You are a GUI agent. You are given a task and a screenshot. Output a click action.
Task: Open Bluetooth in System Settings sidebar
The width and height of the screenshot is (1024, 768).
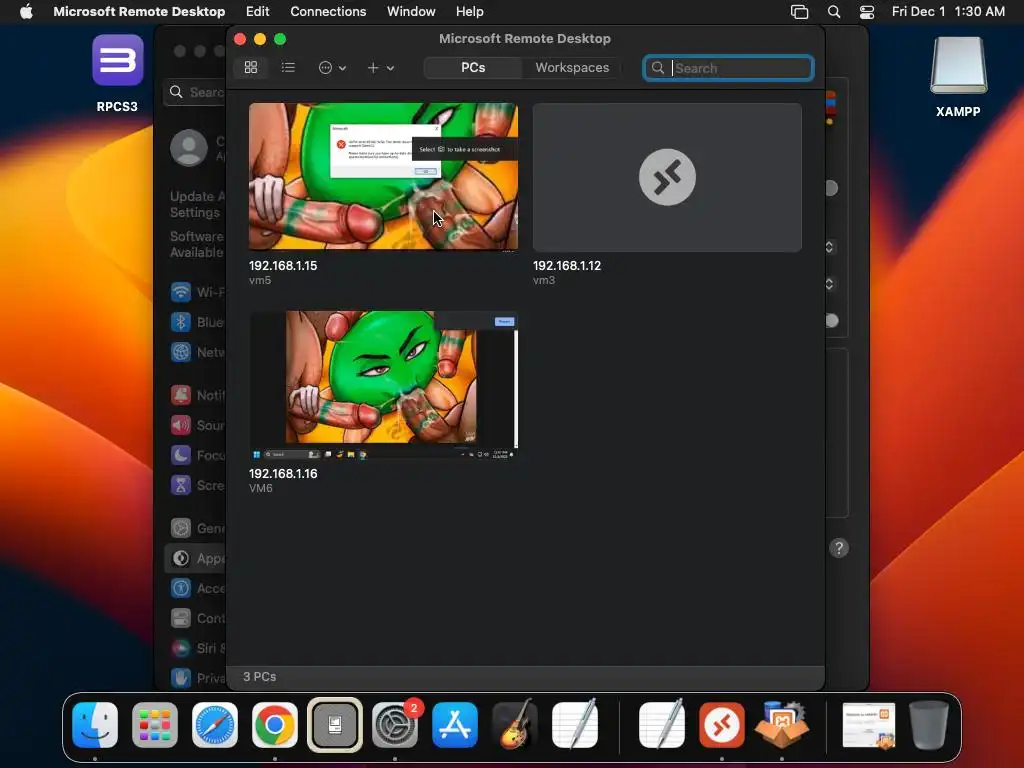coord(197,322)
